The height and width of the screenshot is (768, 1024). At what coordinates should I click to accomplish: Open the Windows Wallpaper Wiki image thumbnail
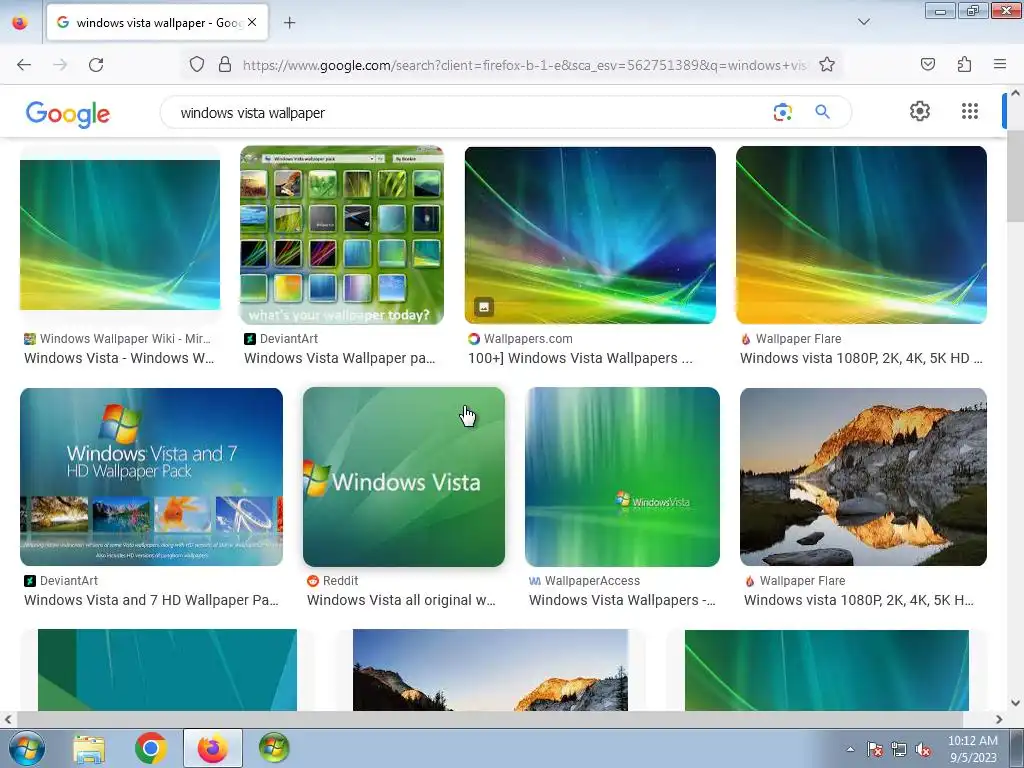tap(120, 235)
